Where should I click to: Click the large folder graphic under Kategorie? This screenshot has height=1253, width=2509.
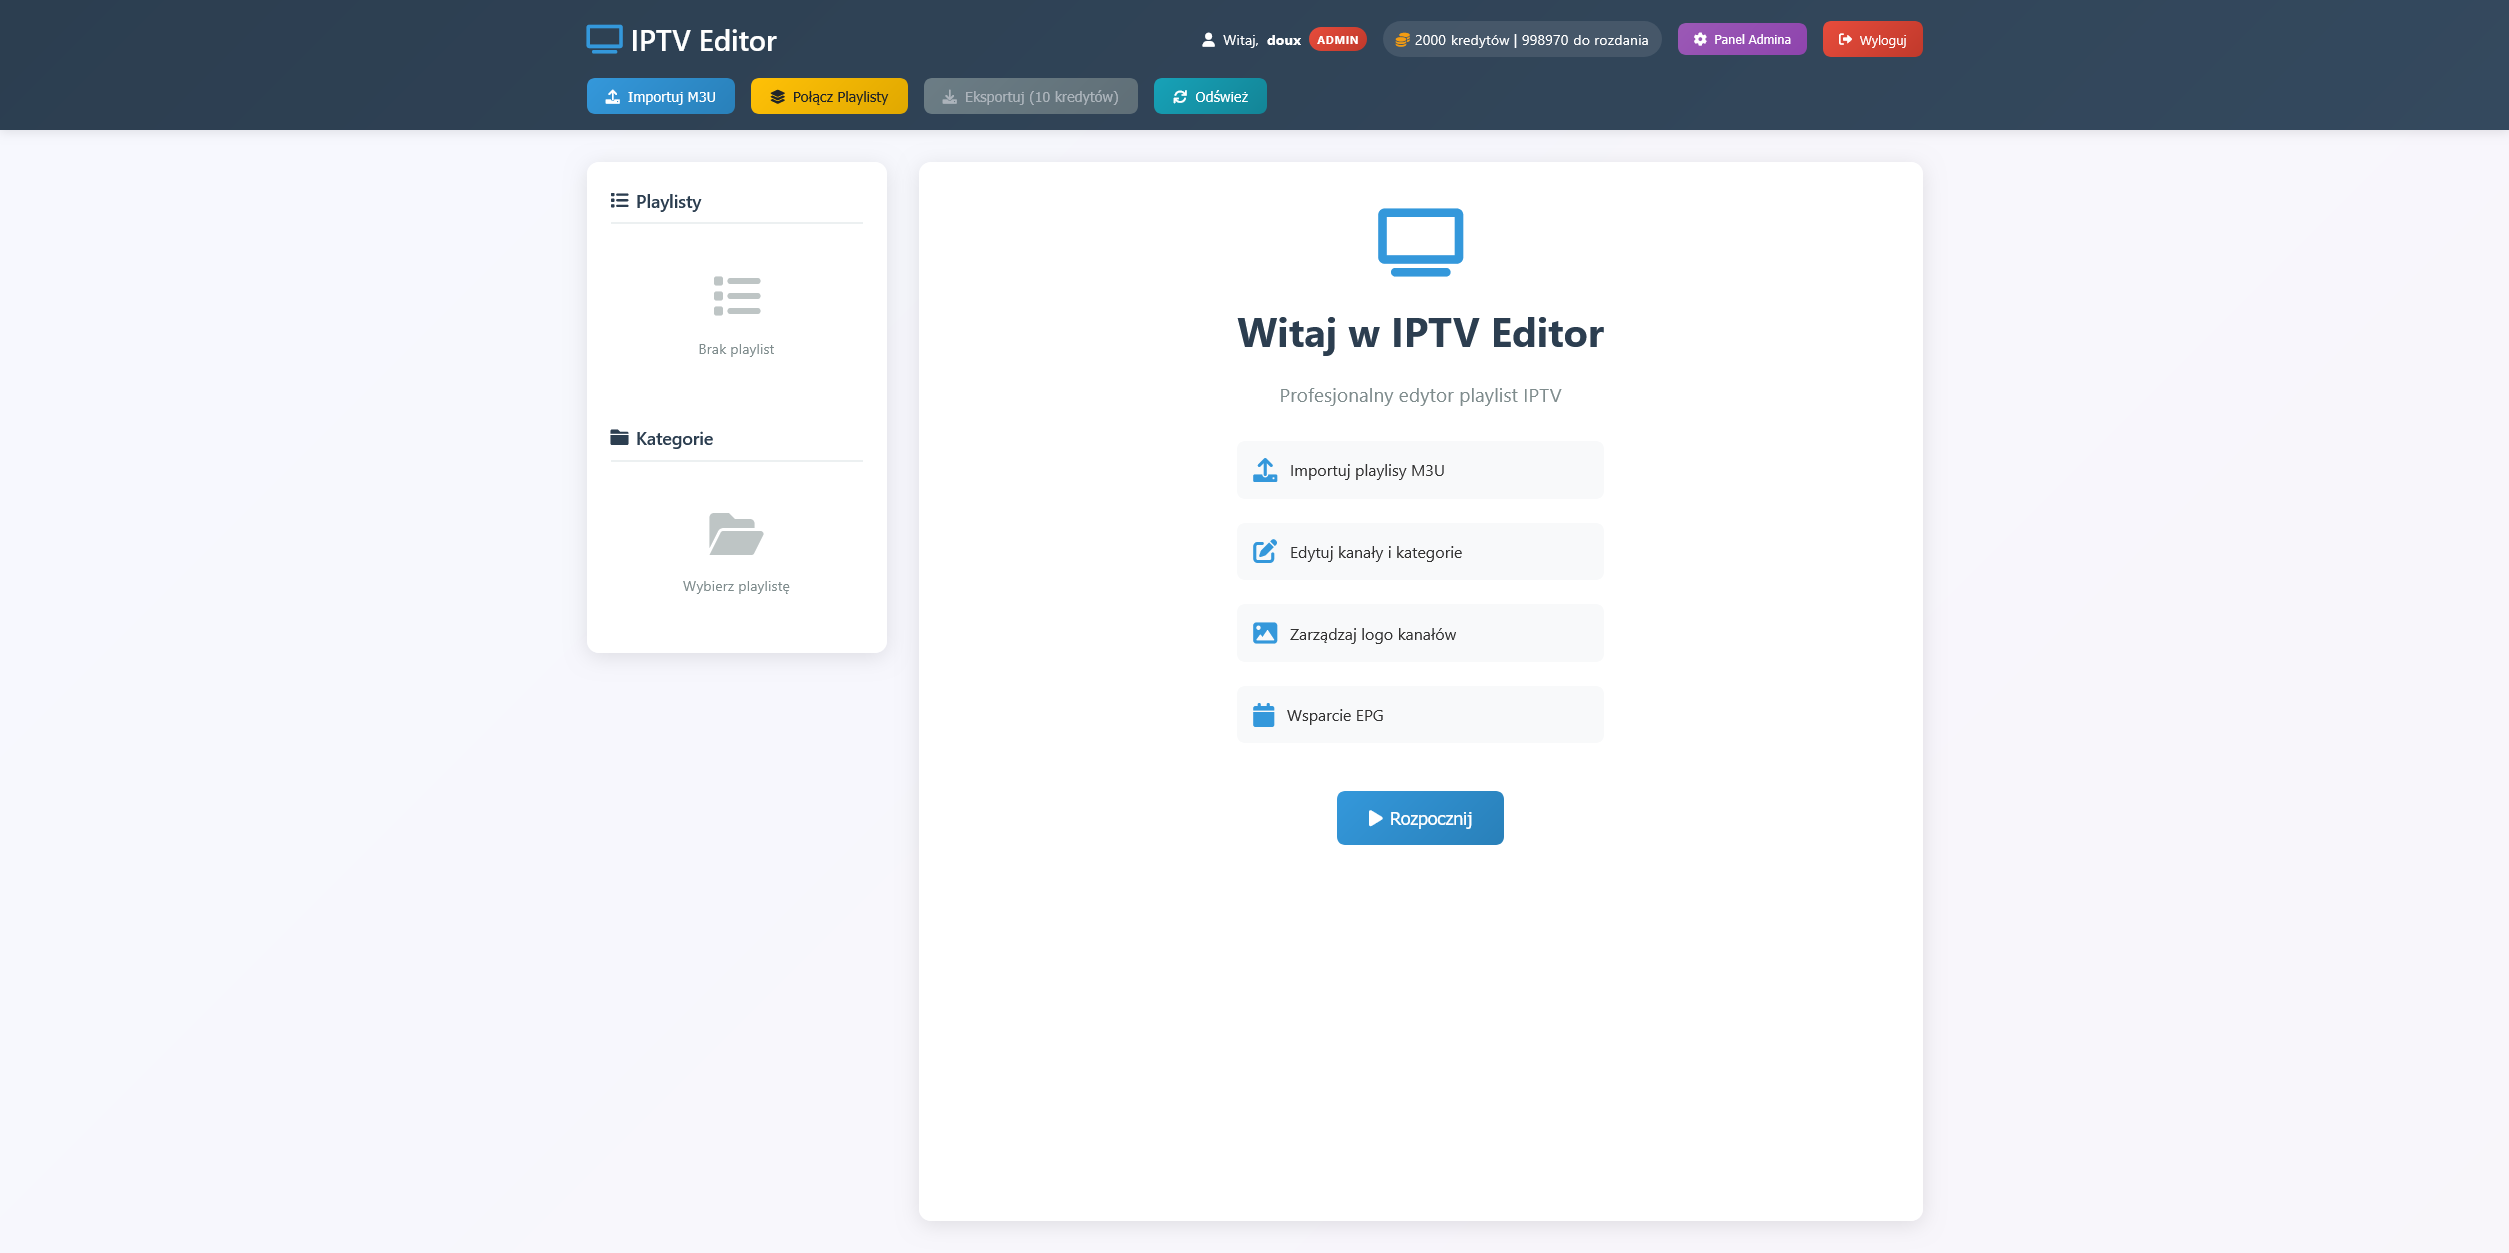tap(735, 533)
